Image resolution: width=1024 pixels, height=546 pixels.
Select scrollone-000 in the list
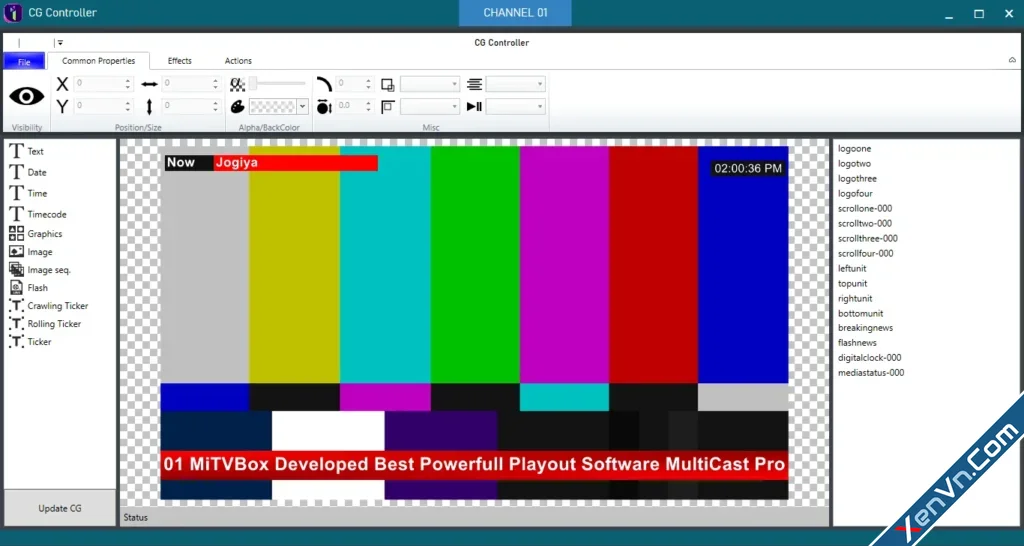(865, 209)
